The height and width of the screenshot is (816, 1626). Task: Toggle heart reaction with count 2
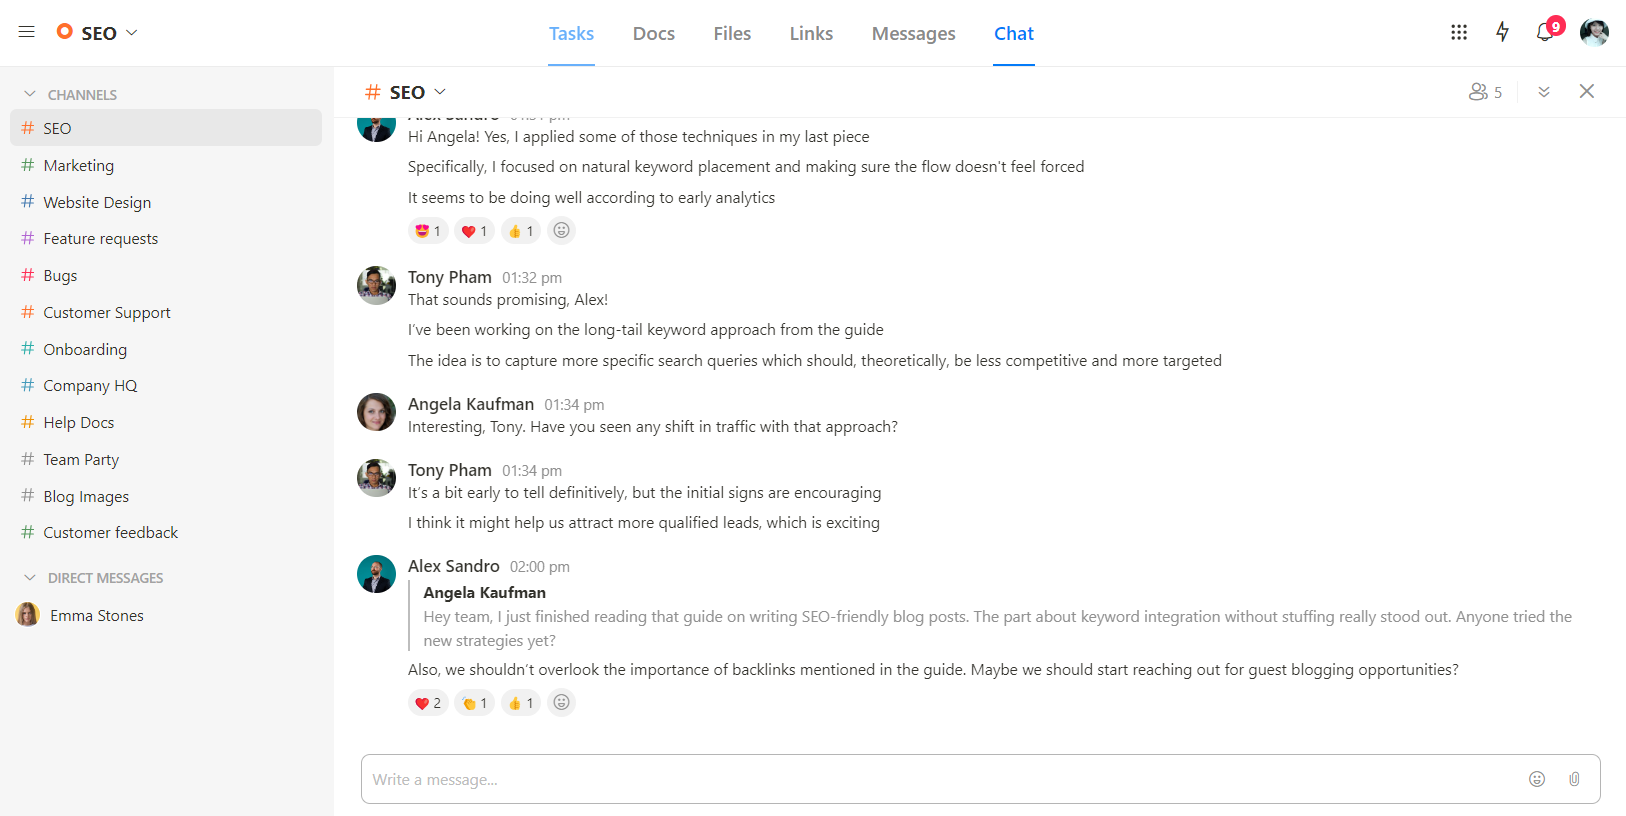428,703
